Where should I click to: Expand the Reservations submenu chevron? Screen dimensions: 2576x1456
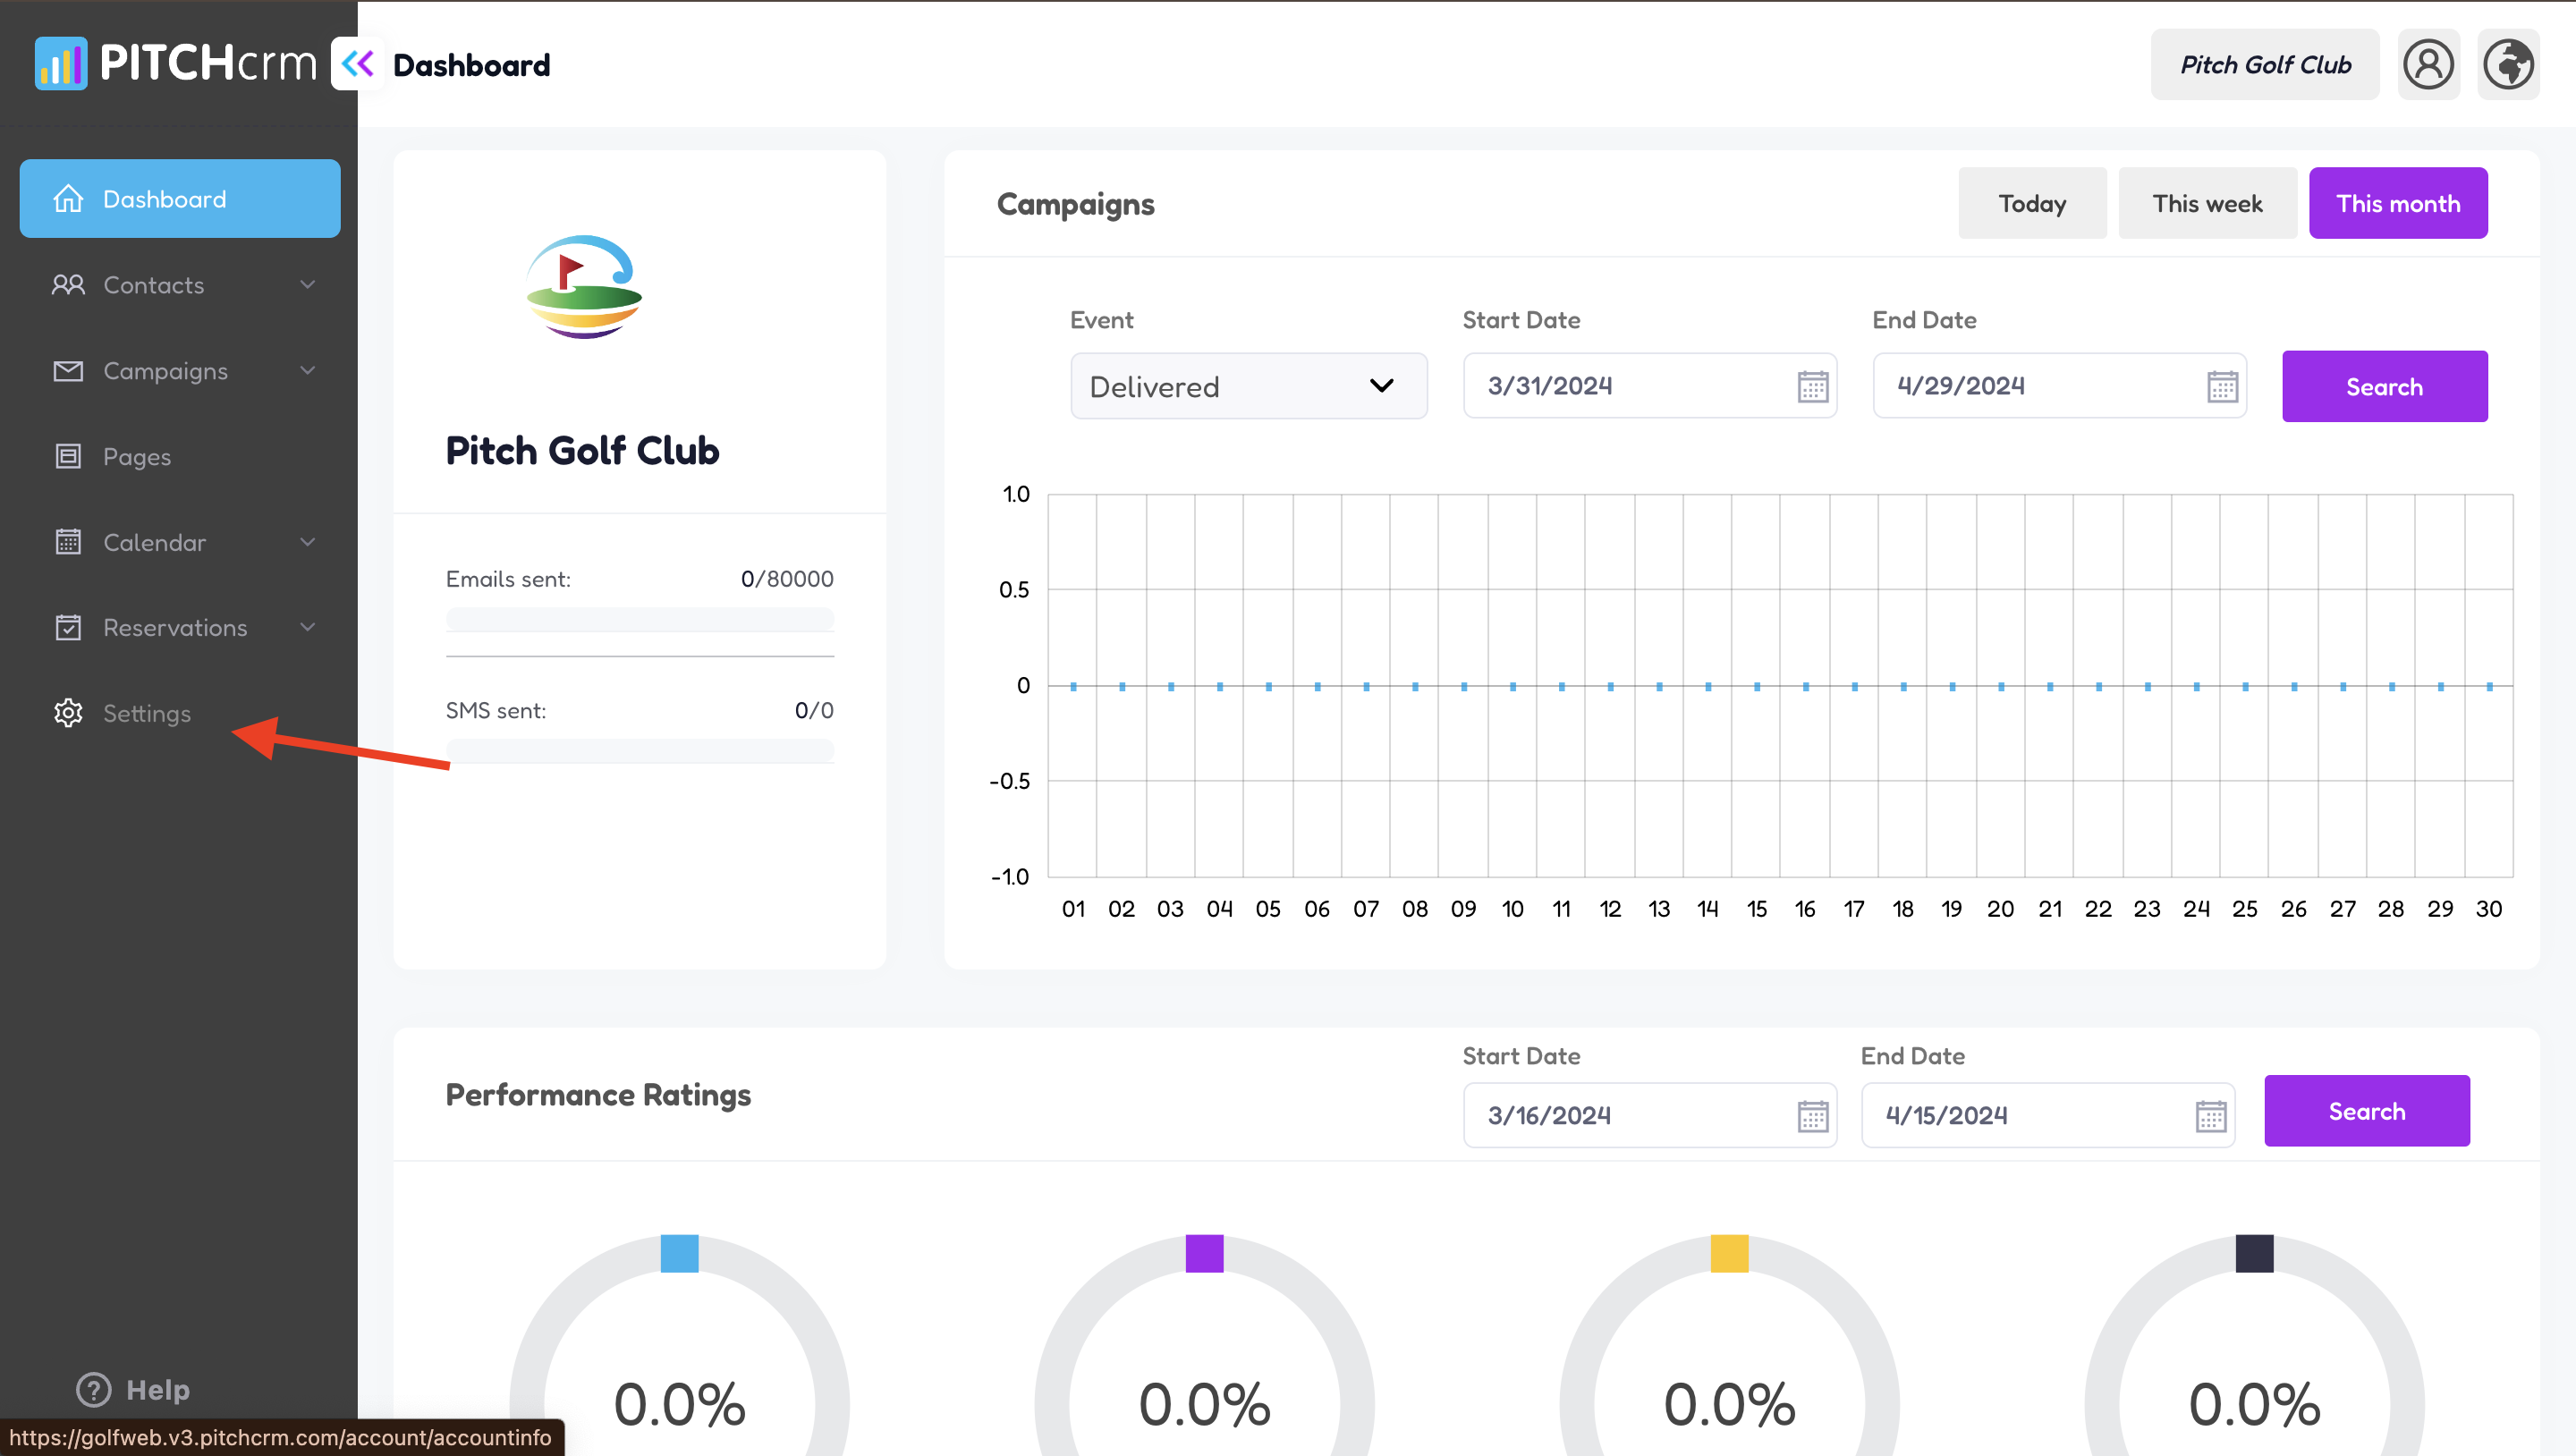[x=308, y=628]
